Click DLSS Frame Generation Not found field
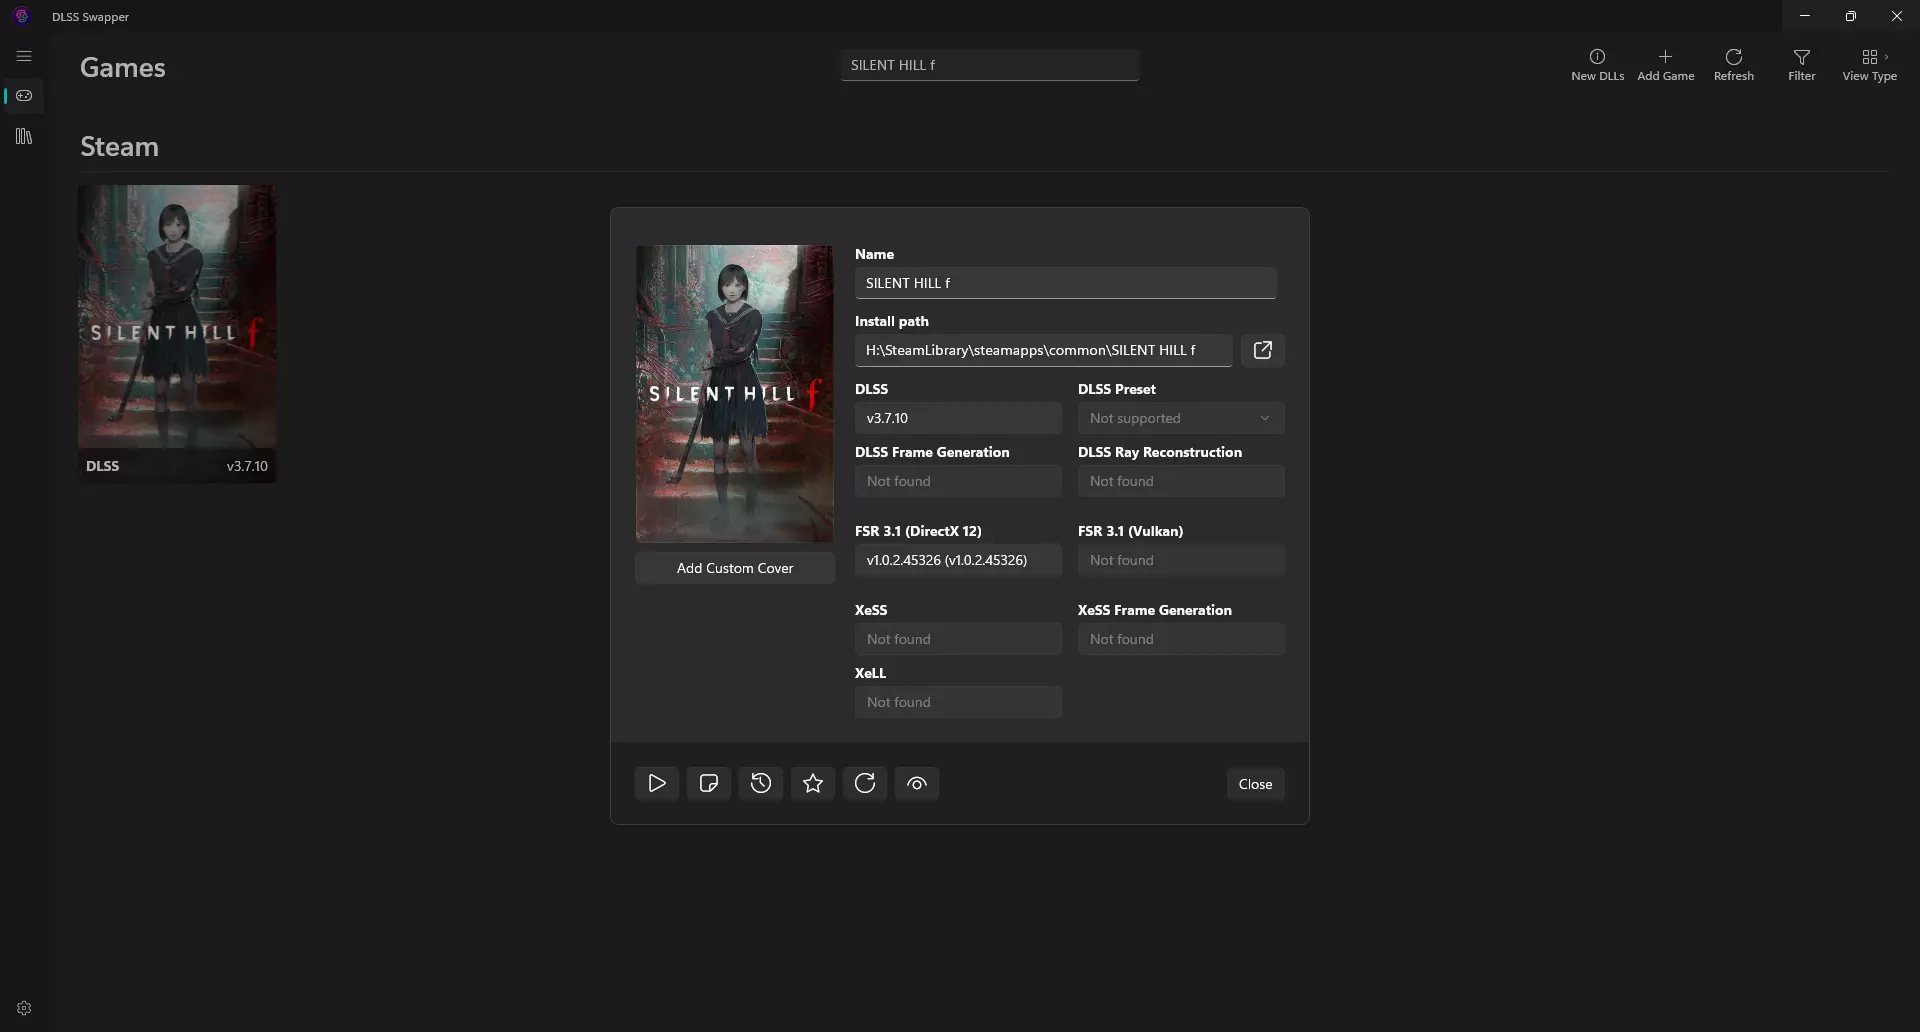 957,481
